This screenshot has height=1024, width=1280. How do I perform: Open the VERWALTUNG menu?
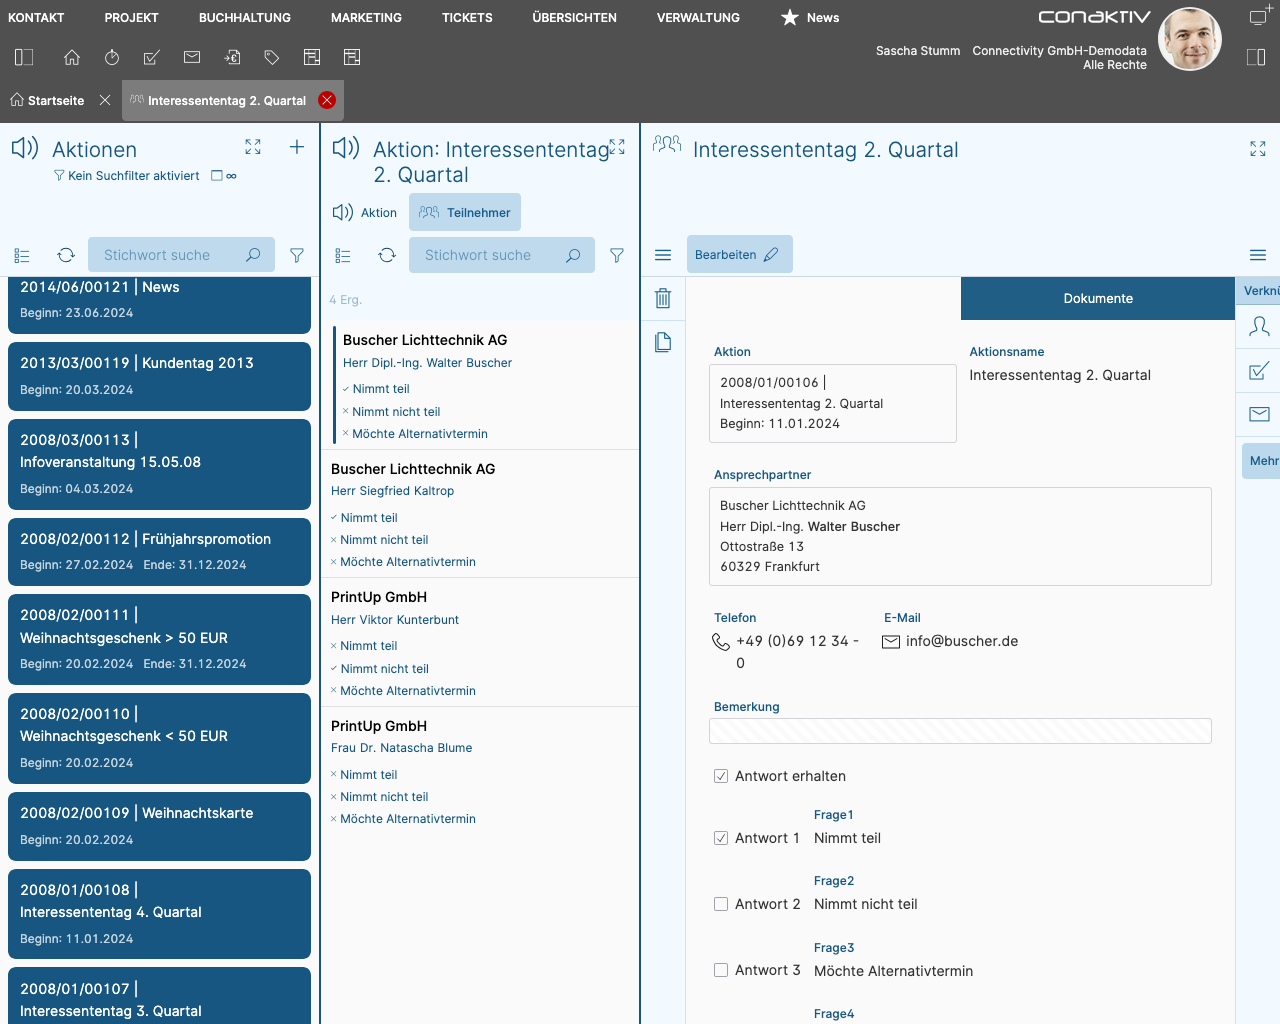(x=698, y=18)
